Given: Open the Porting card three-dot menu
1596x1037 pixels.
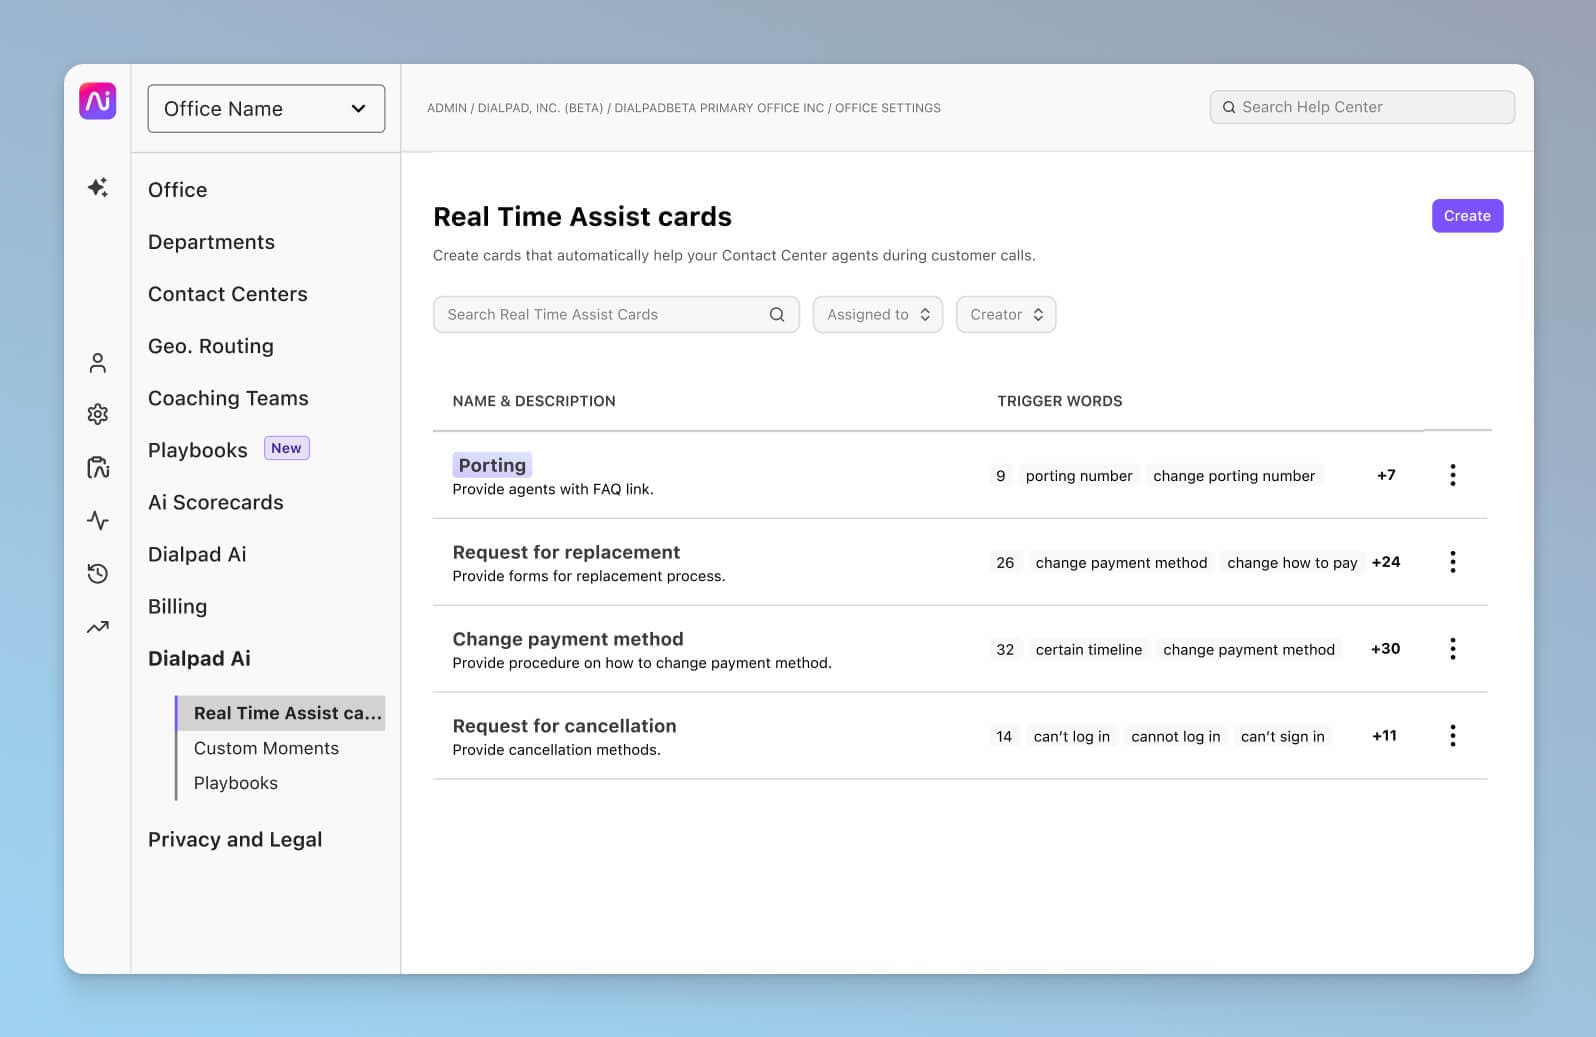Looking at the screenshot, I should pyautogui.click(x=1452, y=475).
